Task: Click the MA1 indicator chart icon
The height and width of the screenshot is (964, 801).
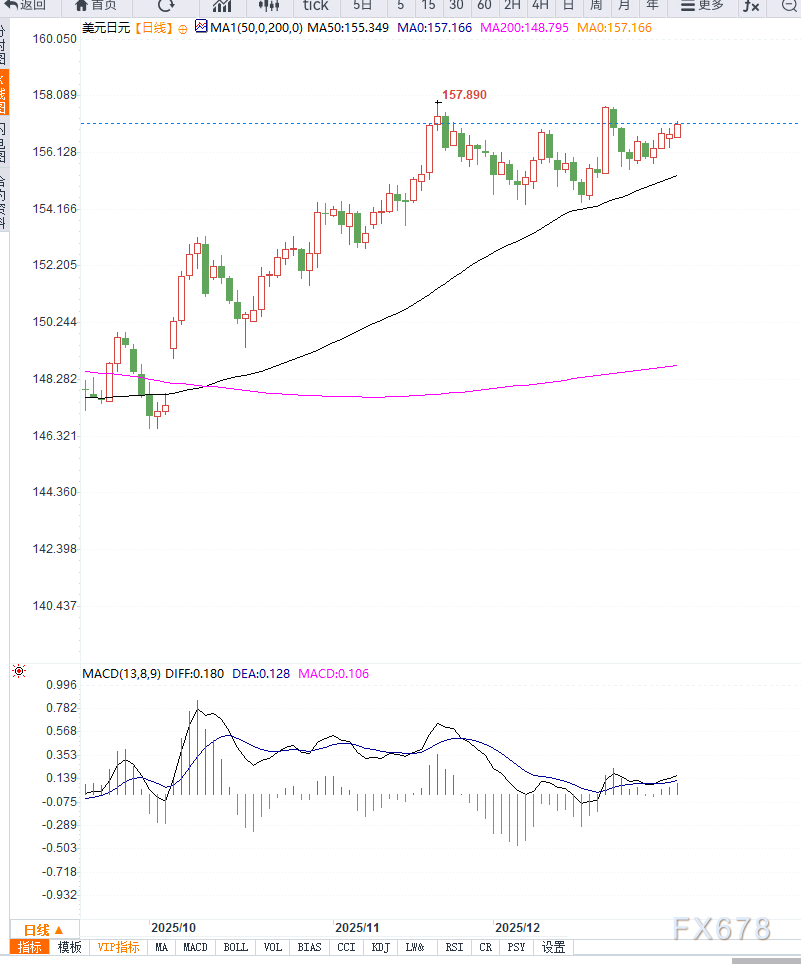Action: click(201, 28)
